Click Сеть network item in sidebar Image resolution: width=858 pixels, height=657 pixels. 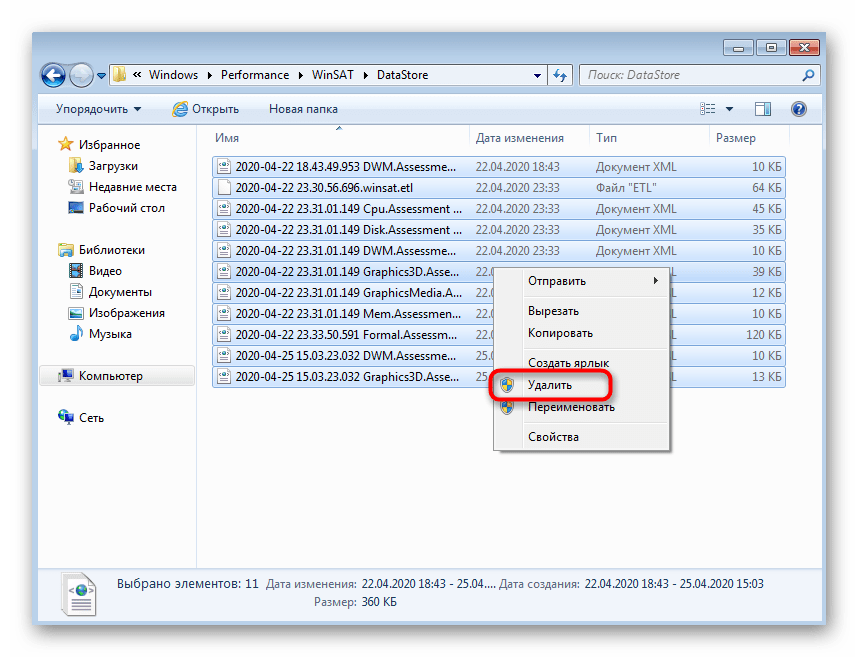coord(92,418)
